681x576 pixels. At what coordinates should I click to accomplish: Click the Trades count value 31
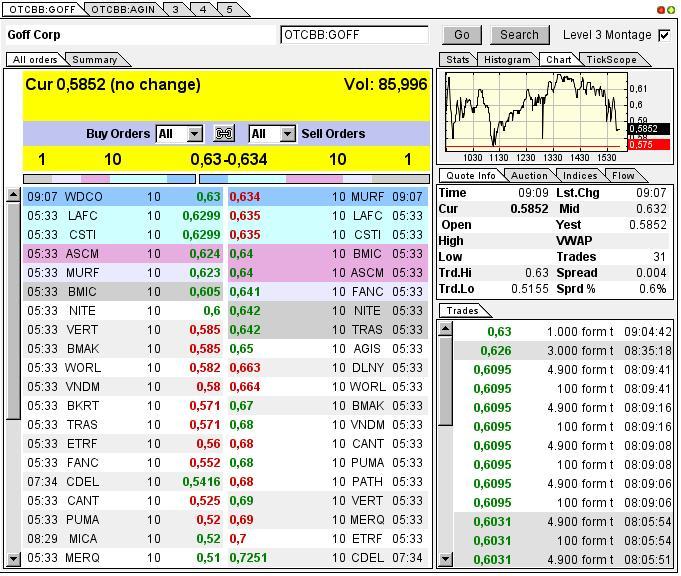tap(659, 257)
